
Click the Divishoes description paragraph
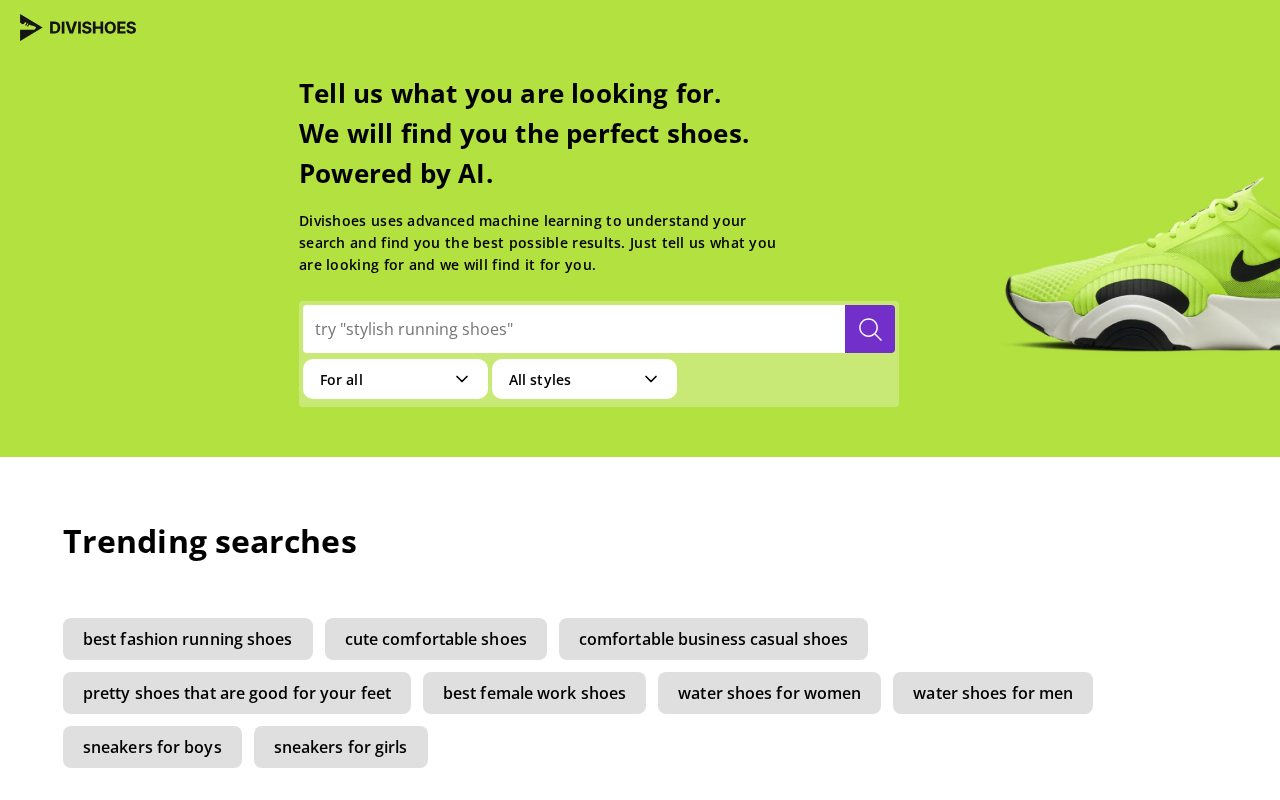pyautogui.click(x=538, y=242)
